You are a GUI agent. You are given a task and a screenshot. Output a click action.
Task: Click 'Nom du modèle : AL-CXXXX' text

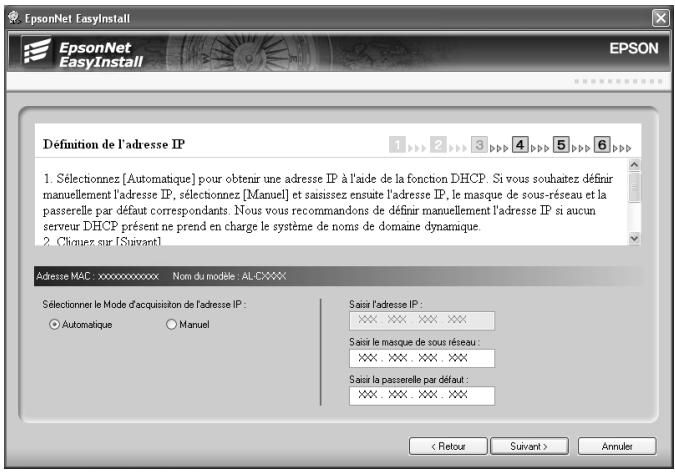click(x=229, y=276)
